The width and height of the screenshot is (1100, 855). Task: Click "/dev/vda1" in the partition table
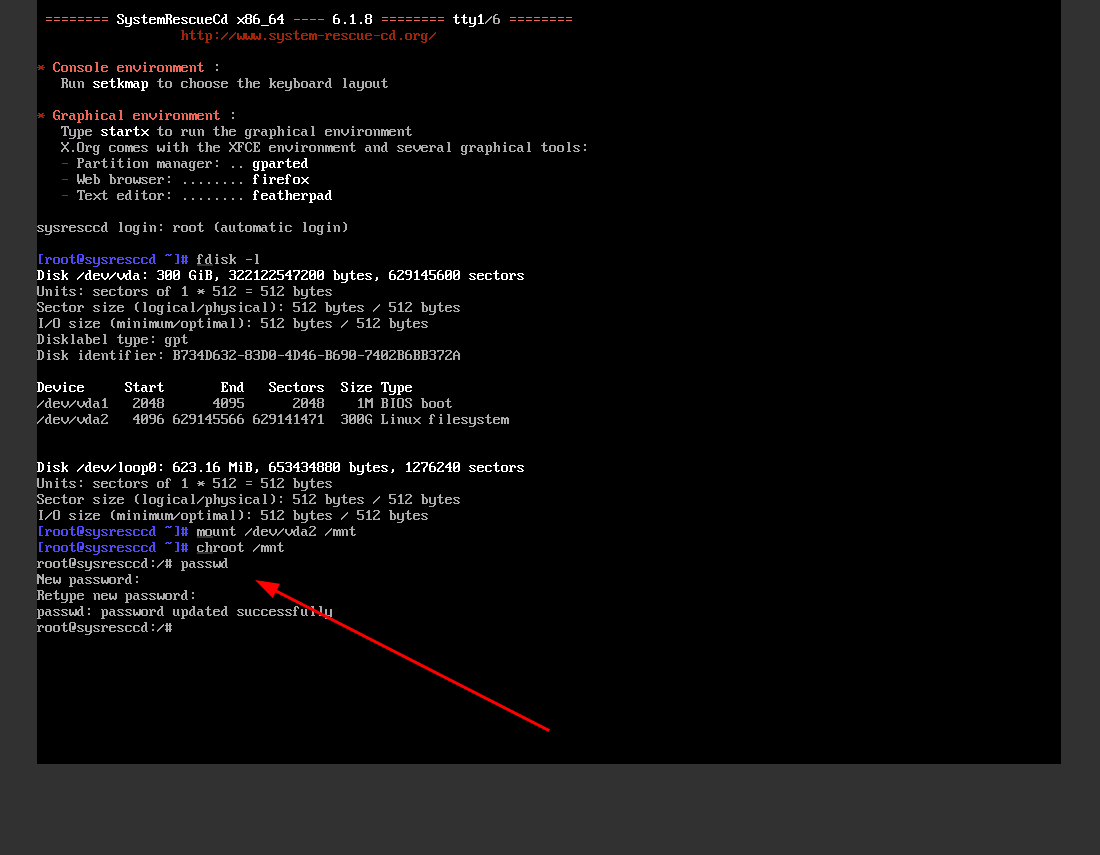72,404
